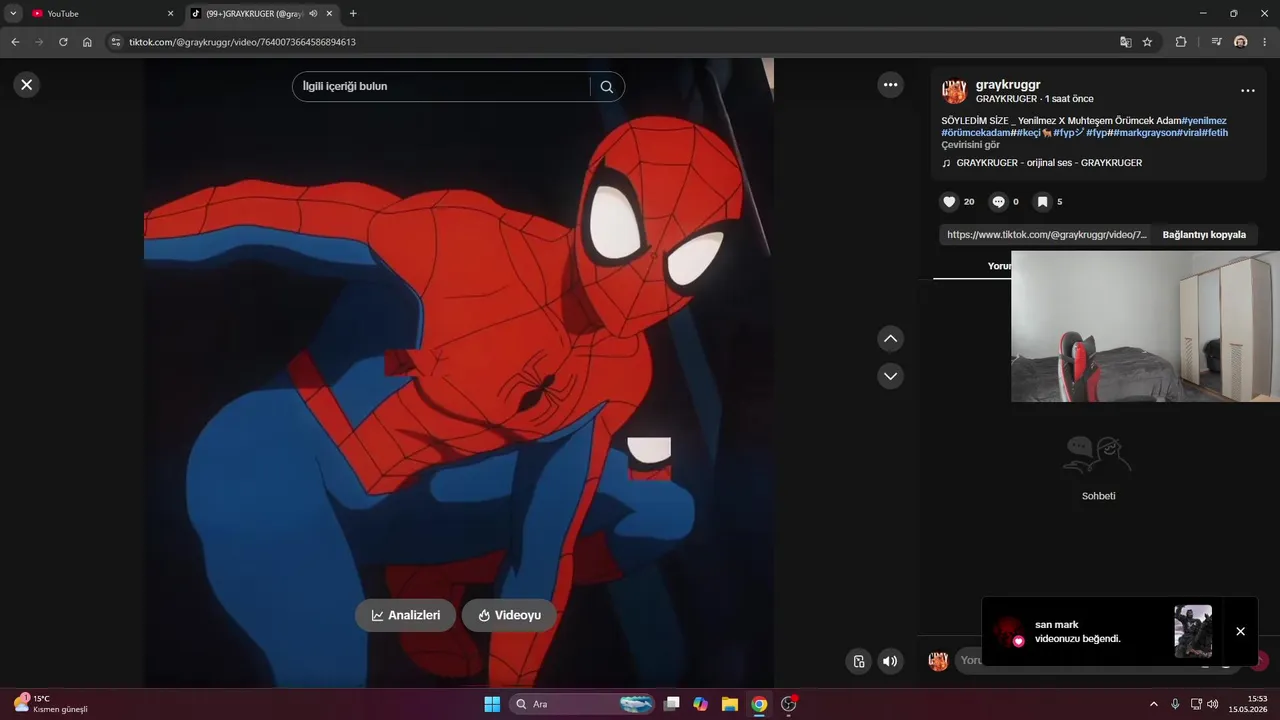This screenshot has width=1280, height=720.
Task: Open comments via the speech bubble icon
Action: [998, 202]
